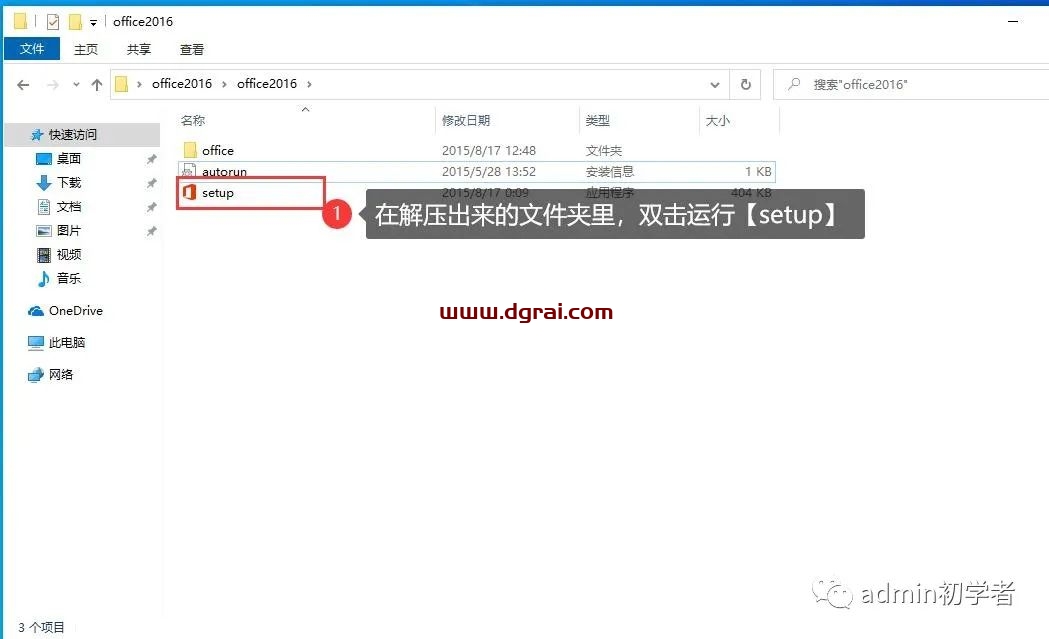Switch to the 主页 ribbon tab
The width and height of the screenshot is (1049, 639).
tap(86, 50)
